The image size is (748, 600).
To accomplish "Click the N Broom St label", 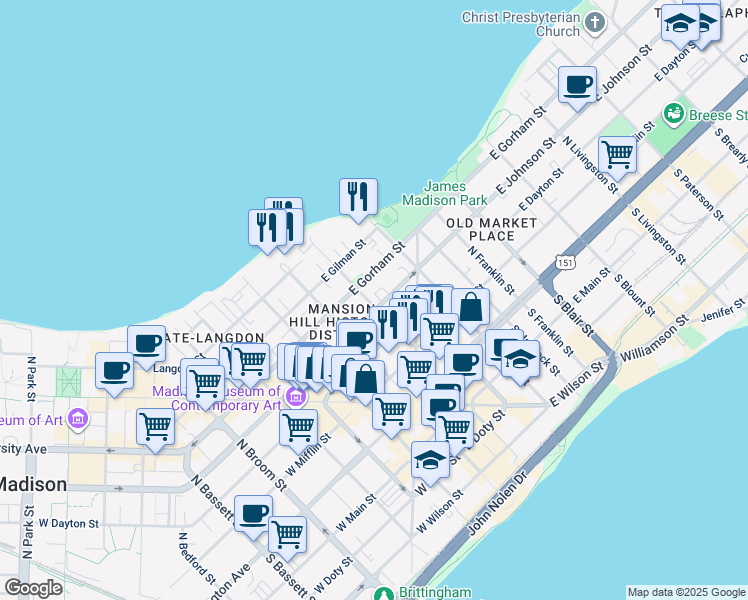I will (262, 465).
